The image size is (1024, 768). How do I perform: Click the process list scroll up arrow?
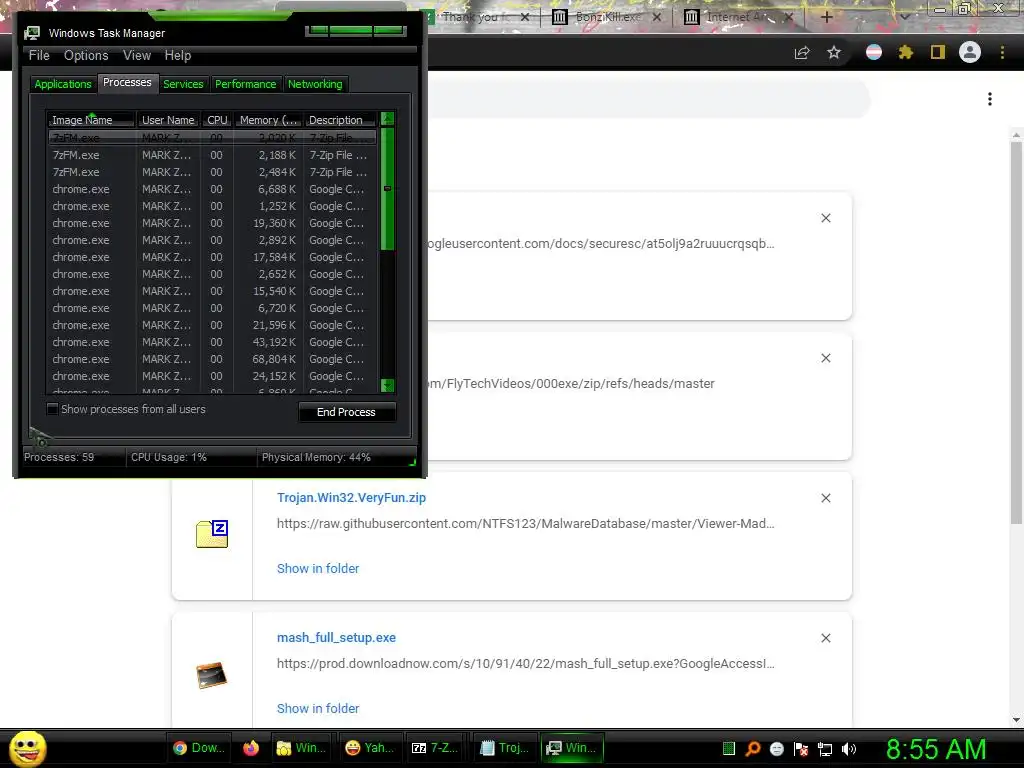click(x=387, y=119)
